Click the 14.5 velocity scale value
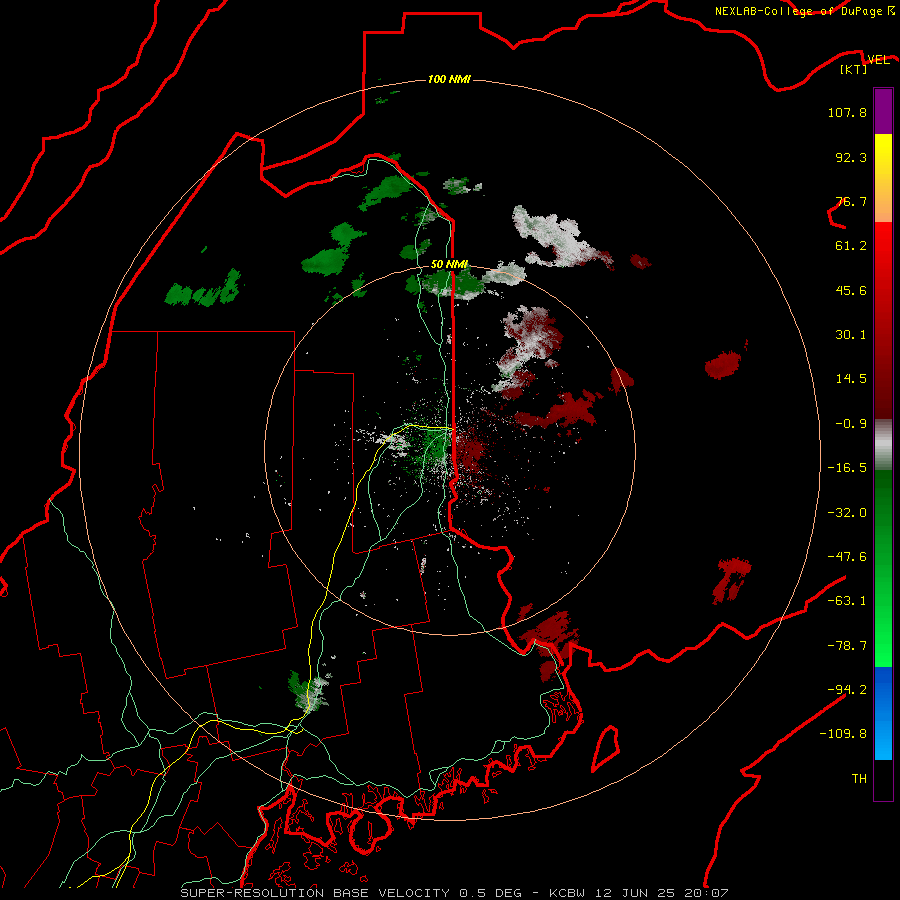Image resolution: width=900 pixels, height=900 pixels. coord(851,379)
